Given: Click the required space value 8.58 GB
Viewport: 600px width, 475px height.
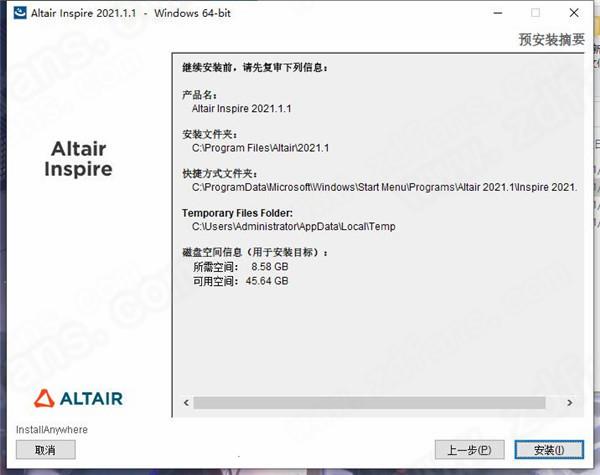Looking at the screenshot, I should pos(270,267).
